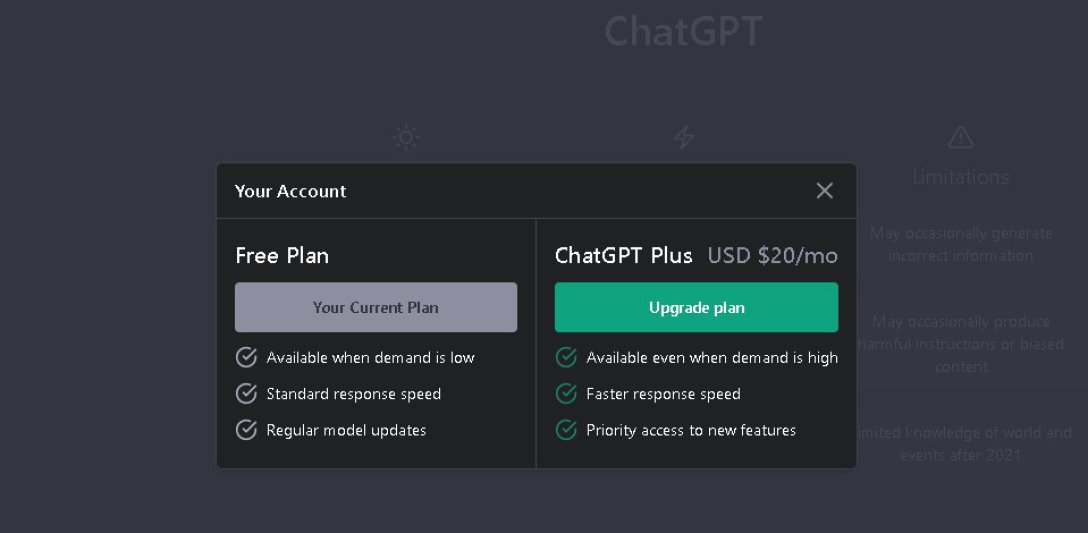
Task: Click checkmark beside Regular model updates
Action: click(246, 430)
